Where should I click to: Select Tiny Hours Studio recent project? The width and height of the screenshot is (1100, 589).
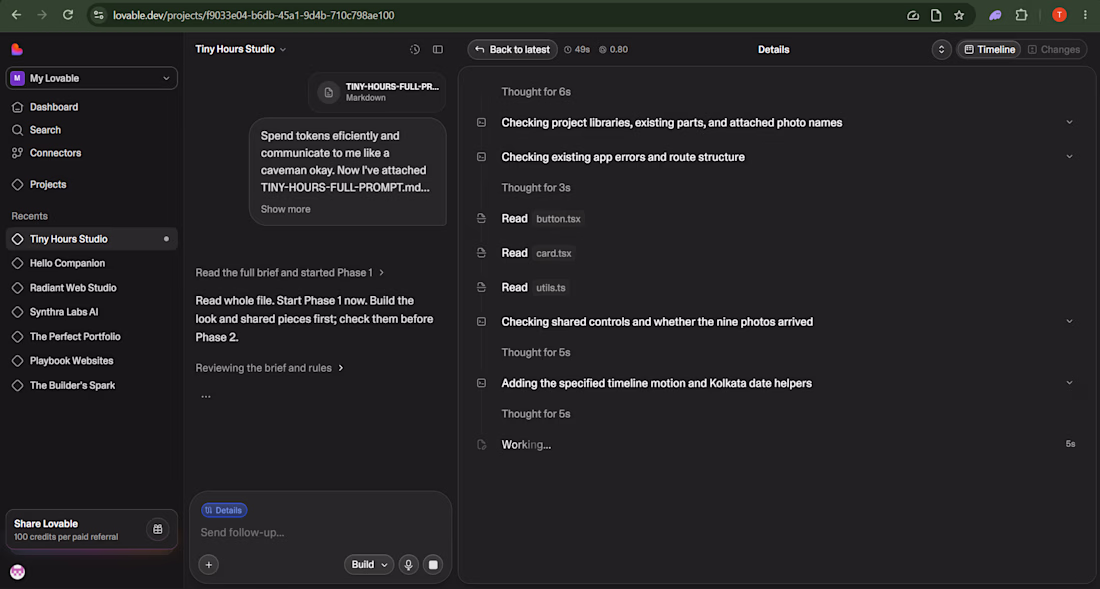tap(92, 239)
